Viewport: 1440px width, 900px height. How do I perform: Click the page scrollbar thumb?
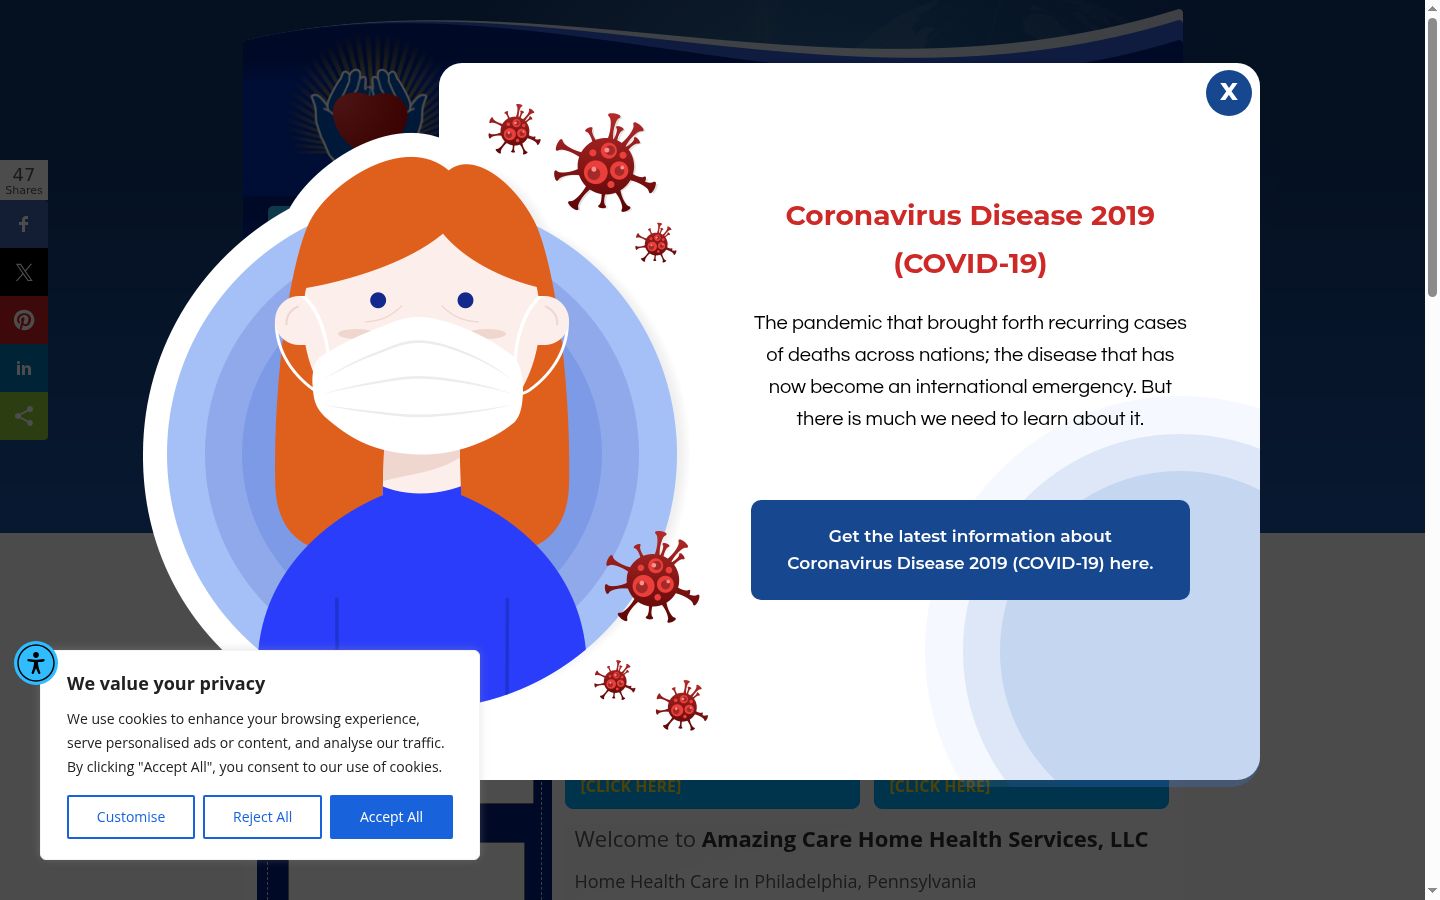click(1432, 156)
